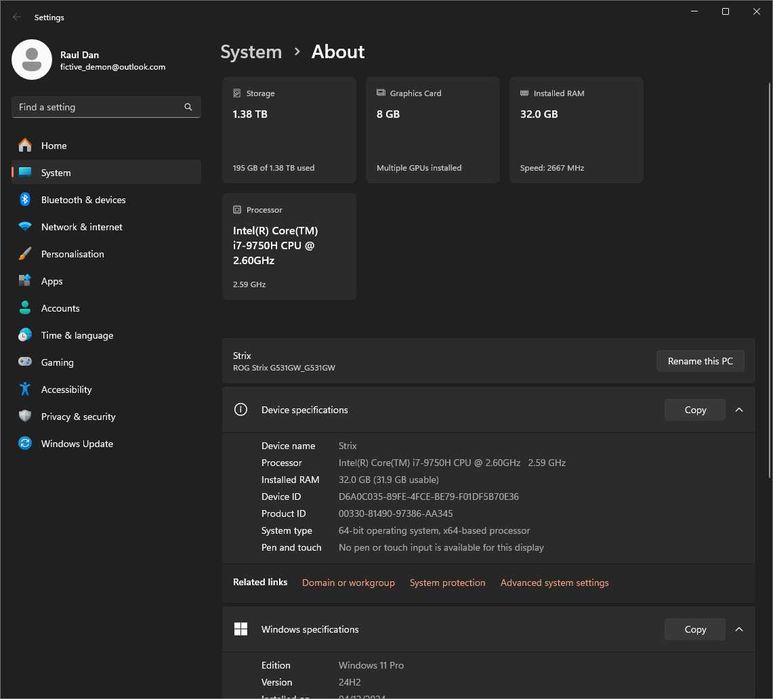This screenshot has width=773, height=699.
Task: Select Windows Update in sidebar
Action: click(106, 444)
